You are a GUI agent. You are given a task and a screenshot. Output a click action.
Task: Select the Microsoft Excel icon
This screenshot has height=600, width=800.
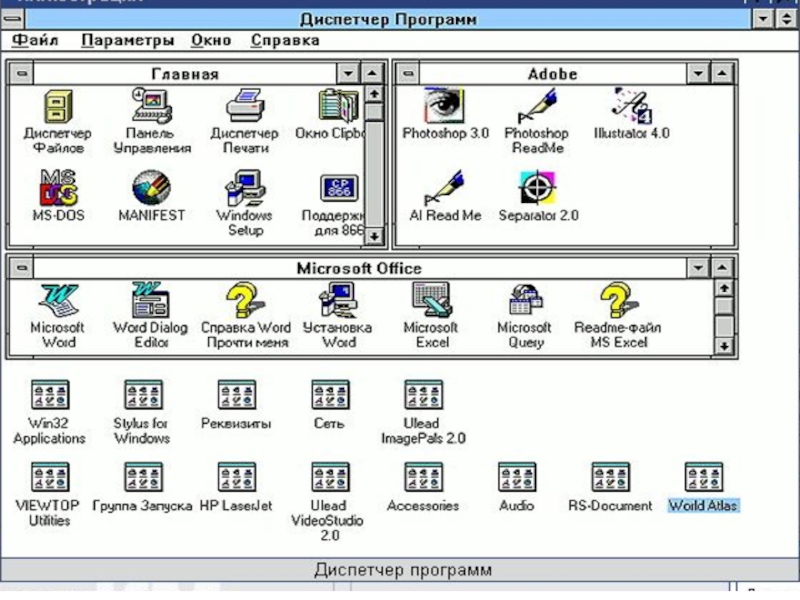click(x=430, y=301)
